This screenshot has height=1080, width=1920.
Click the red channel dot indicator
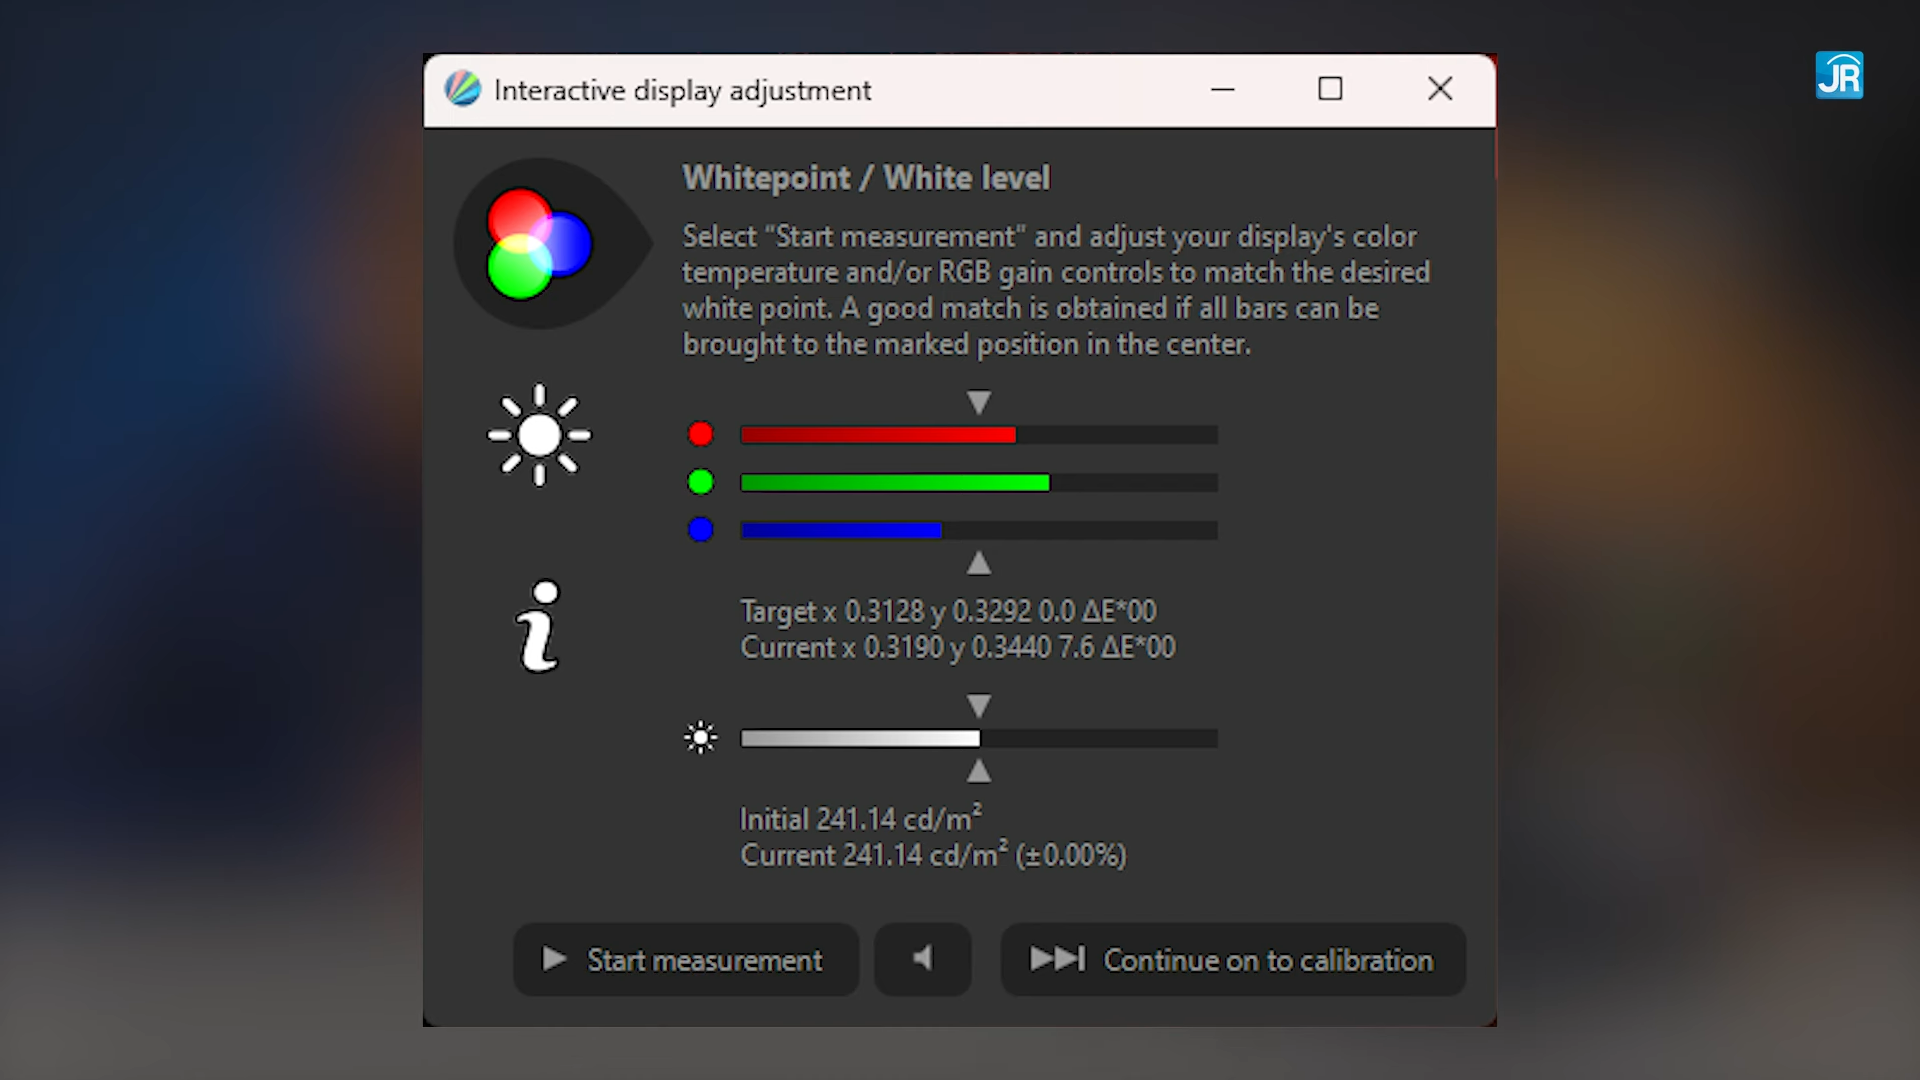tap(701, 434)
